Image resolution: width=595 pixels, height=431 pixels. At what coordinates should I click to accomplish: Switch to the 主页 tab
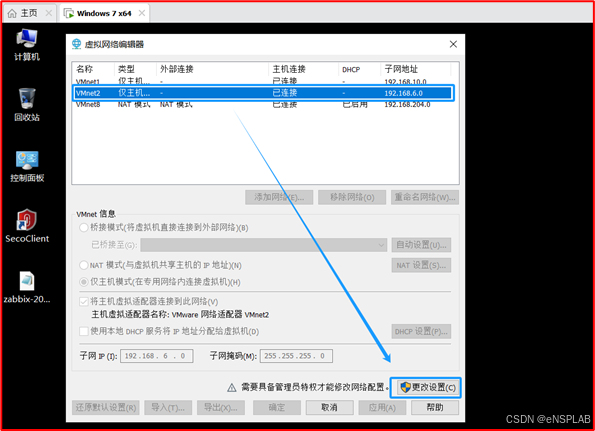29,13
